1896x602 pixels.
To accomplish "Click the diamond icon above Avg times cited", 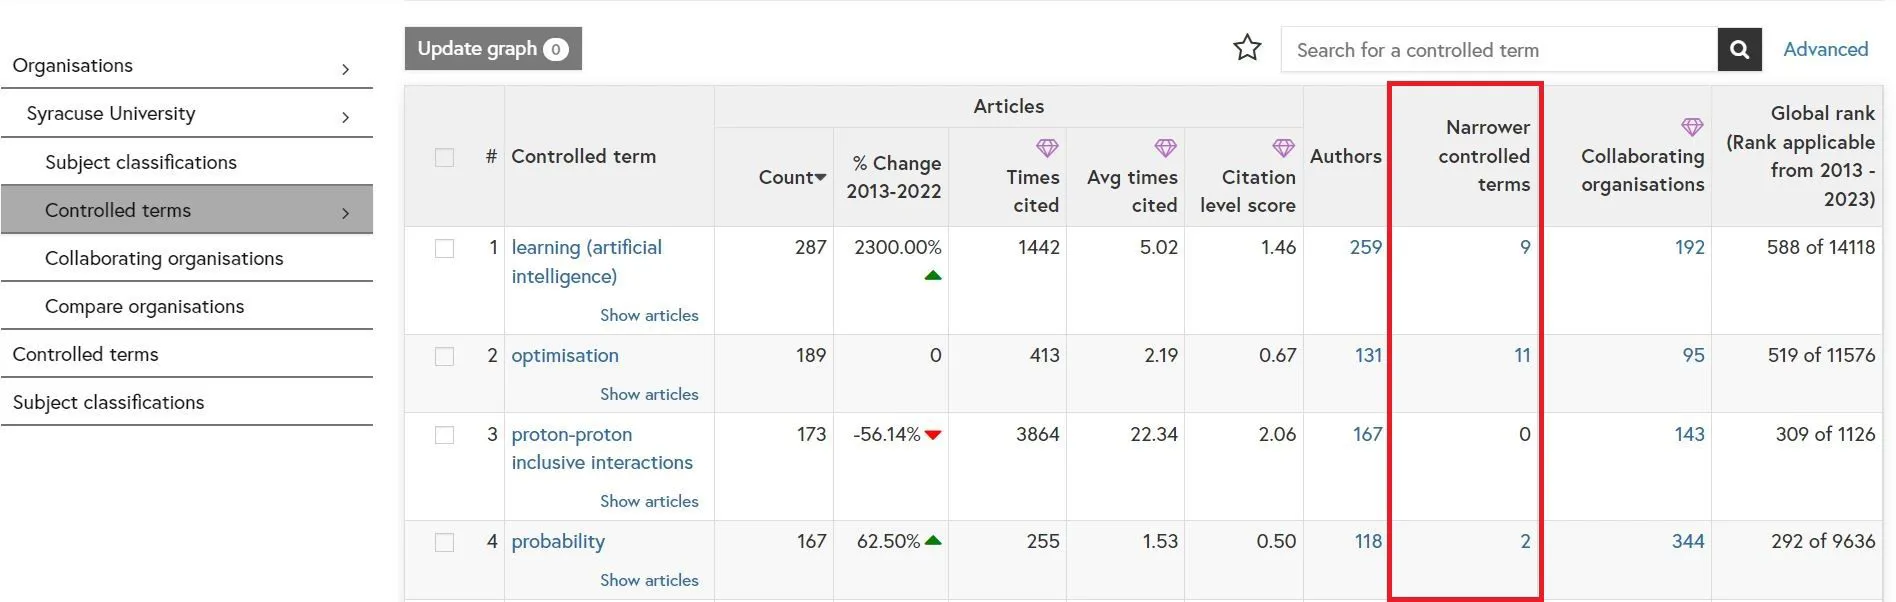I will pos(1165,148).
